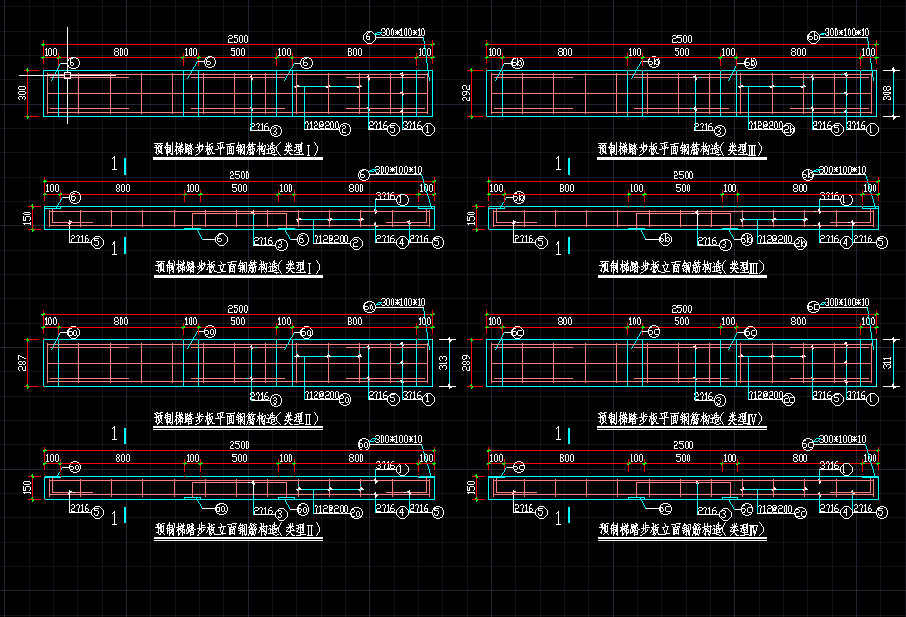Select the title 预制梯踏步板平面钢筋构造(类型IV)
This screenshot has width=906, height=617.
(x=681, y=418)
